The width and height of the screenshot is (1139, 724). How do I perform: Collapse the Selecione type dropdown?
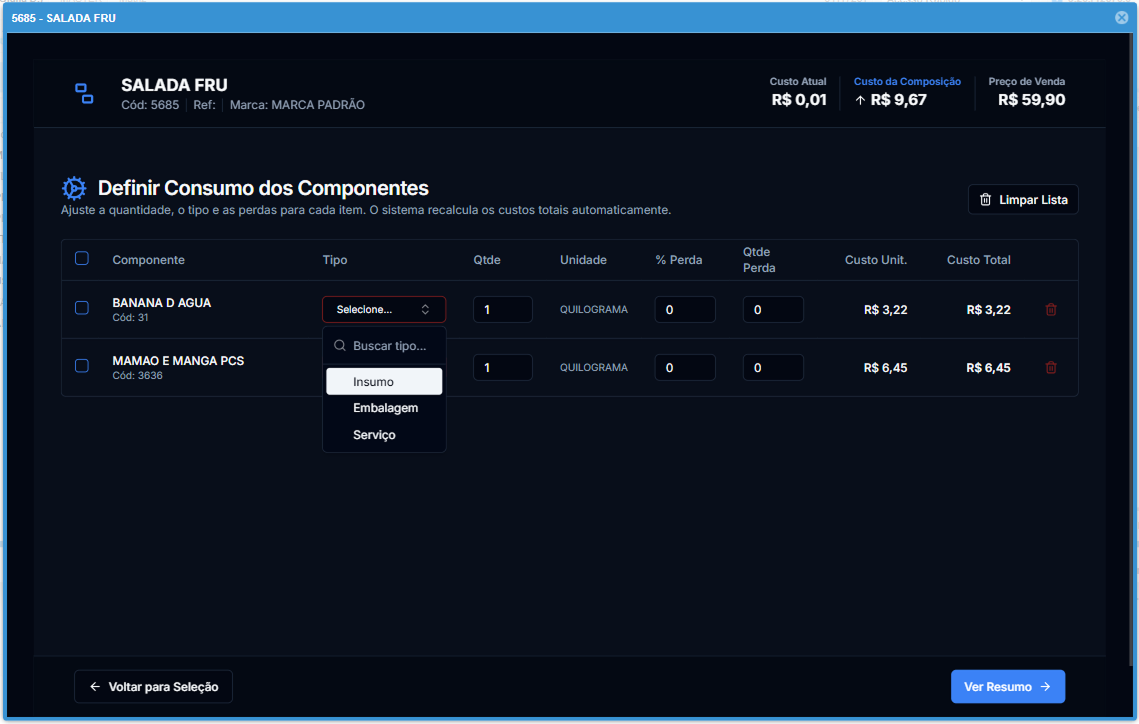pyautogui.click(x=384, y=310)
